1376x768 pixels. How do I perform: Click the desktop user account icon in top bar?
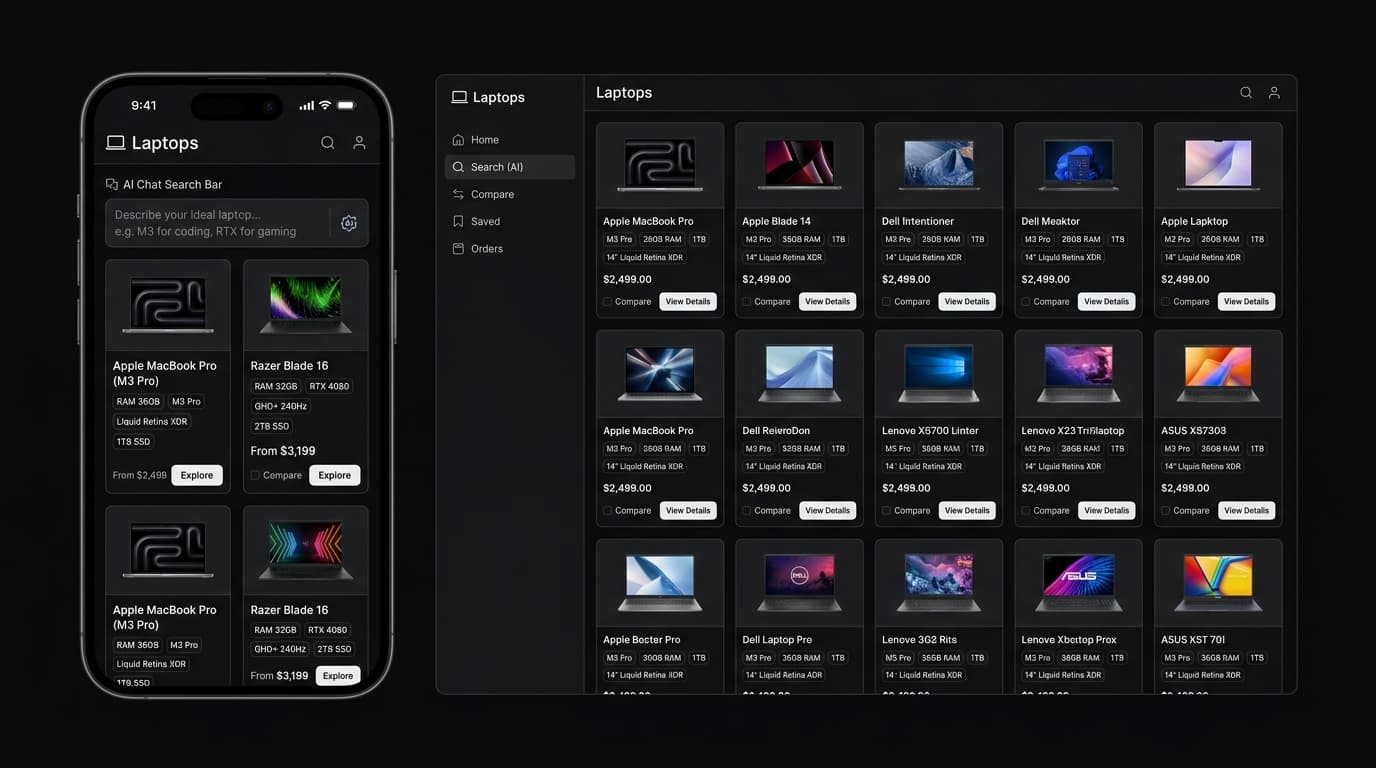(1274, 92)
